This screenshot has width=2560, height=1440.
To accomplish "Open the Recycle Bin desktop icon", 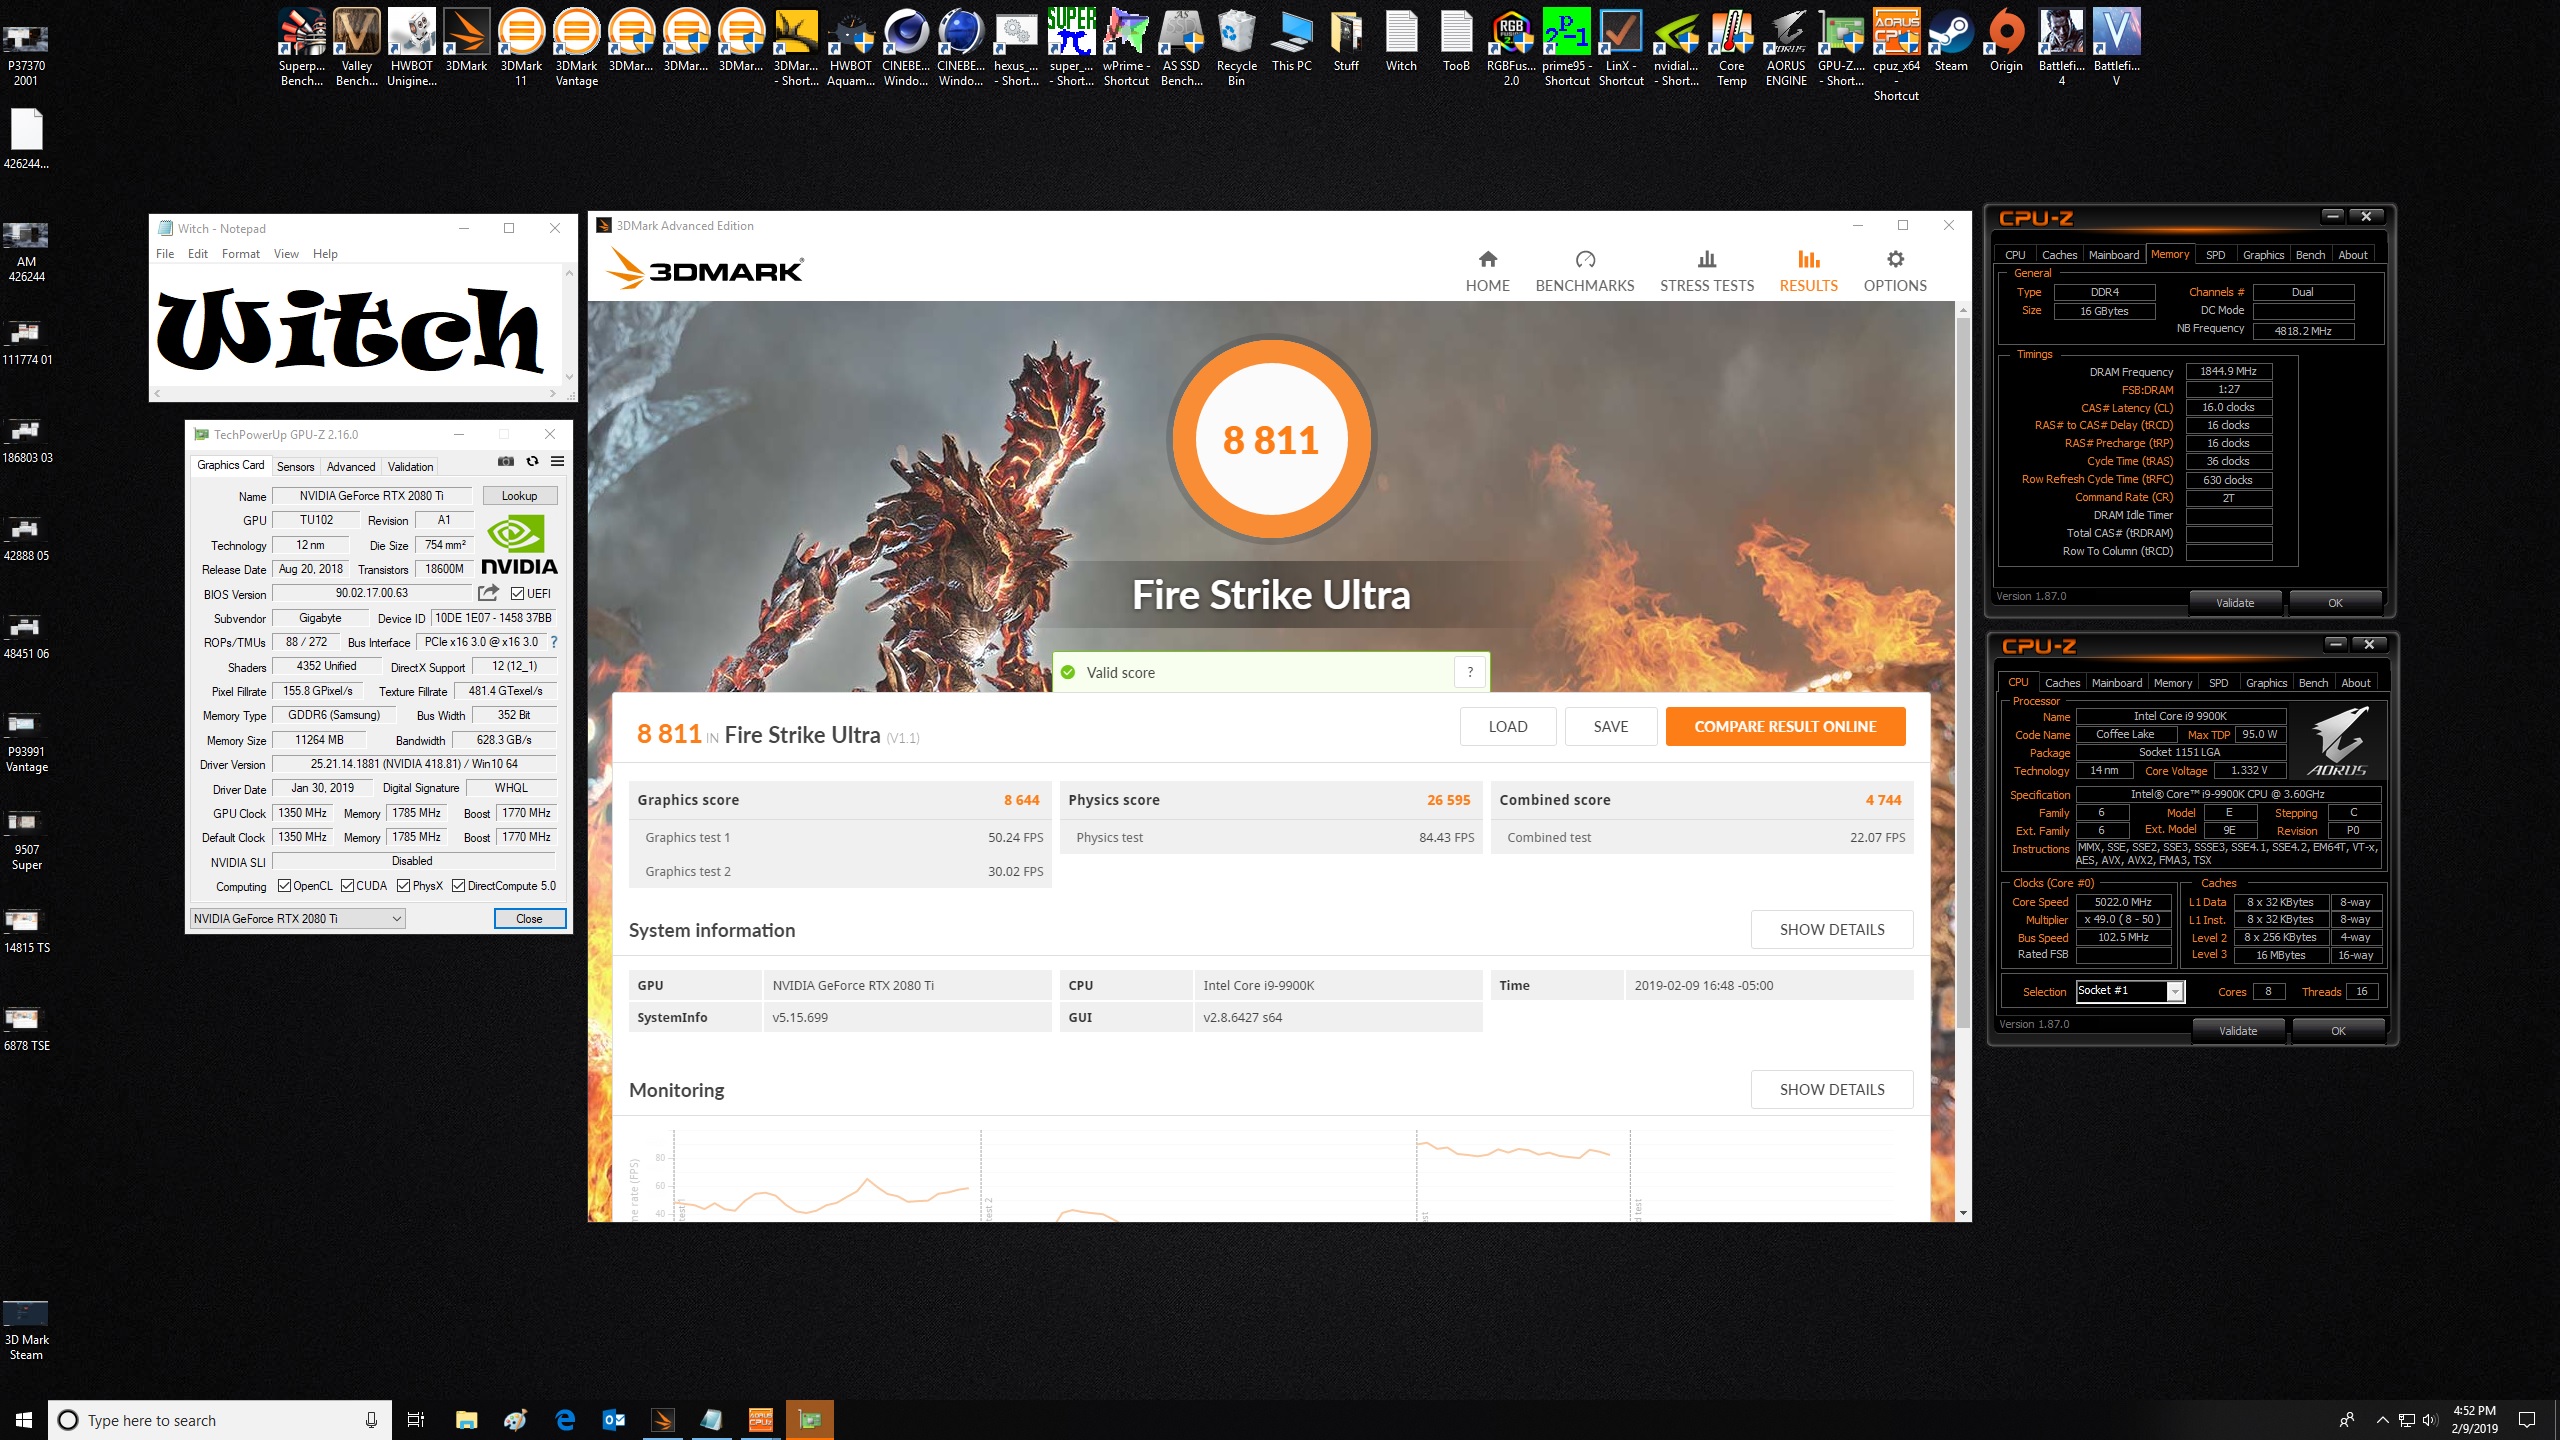I will 1236,48.
